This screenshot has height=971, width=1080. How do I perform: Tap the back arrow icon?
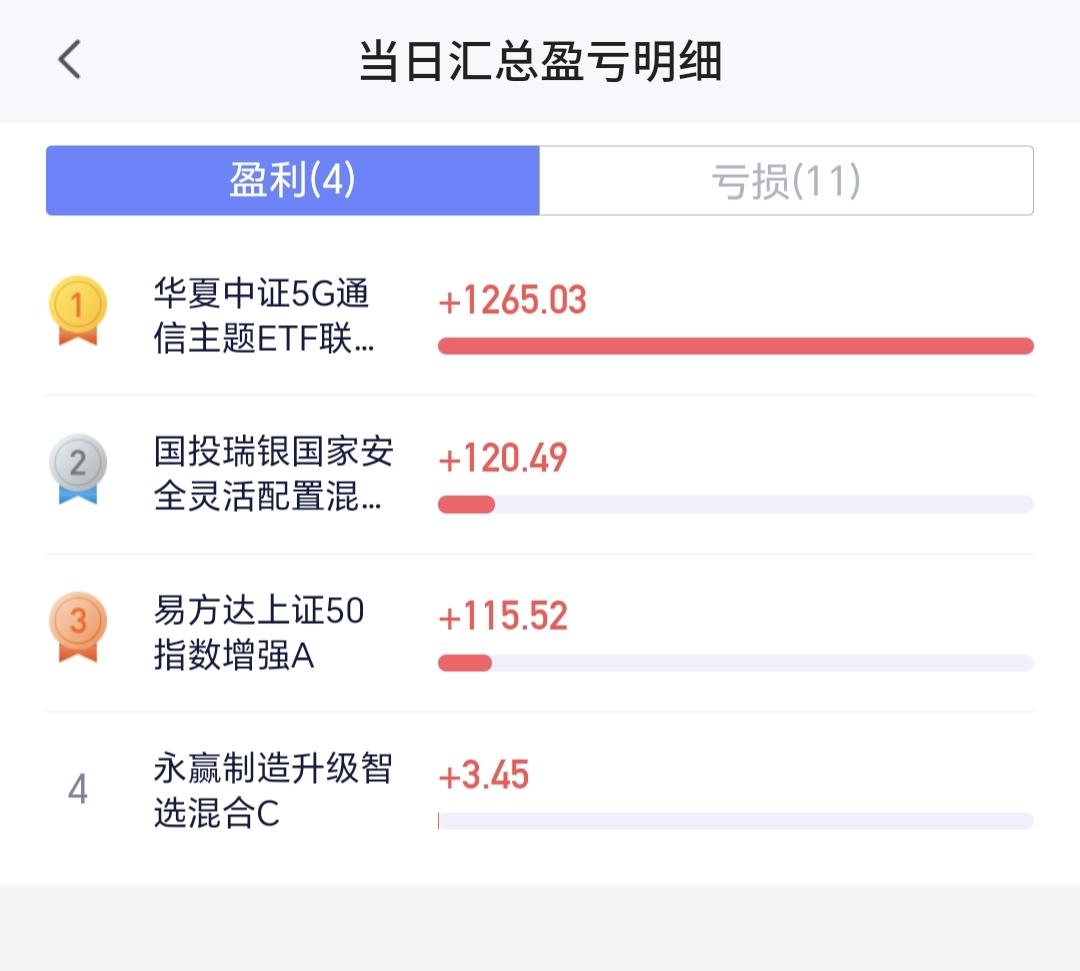pos(69,60)
